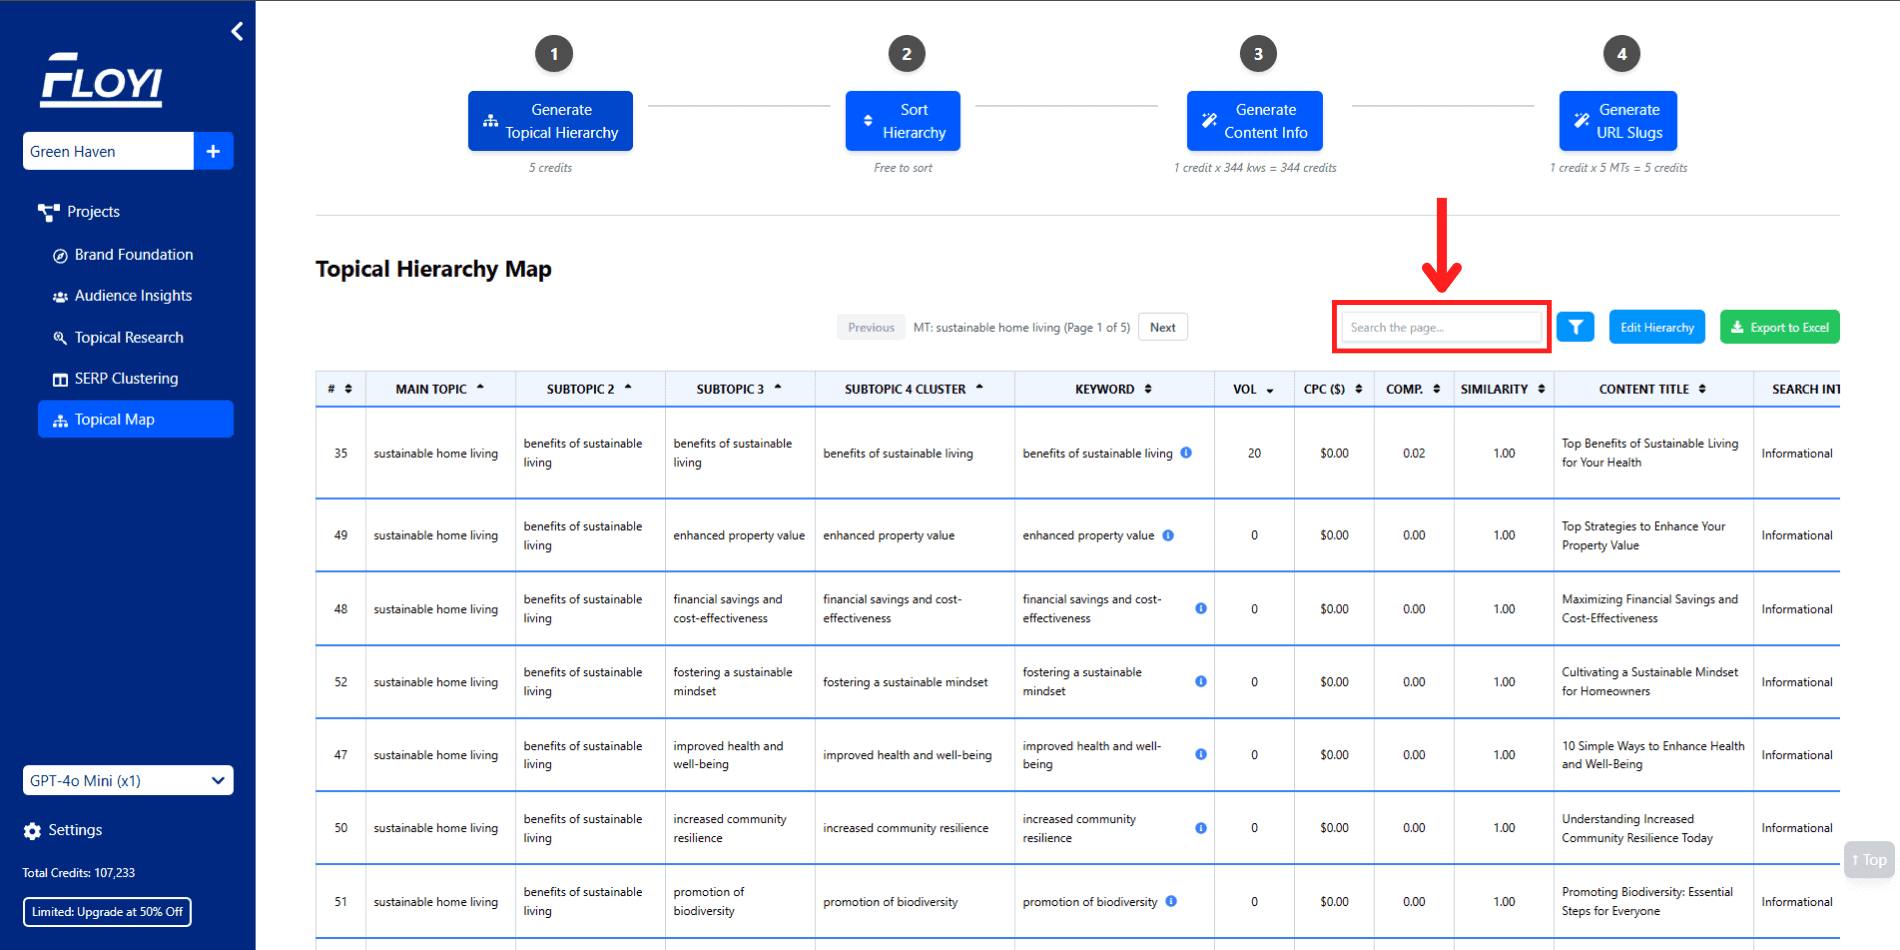Show info icon for fostering a sustainable mindset keyword
Screen dimensions: 1900x950
point(1201,681)
